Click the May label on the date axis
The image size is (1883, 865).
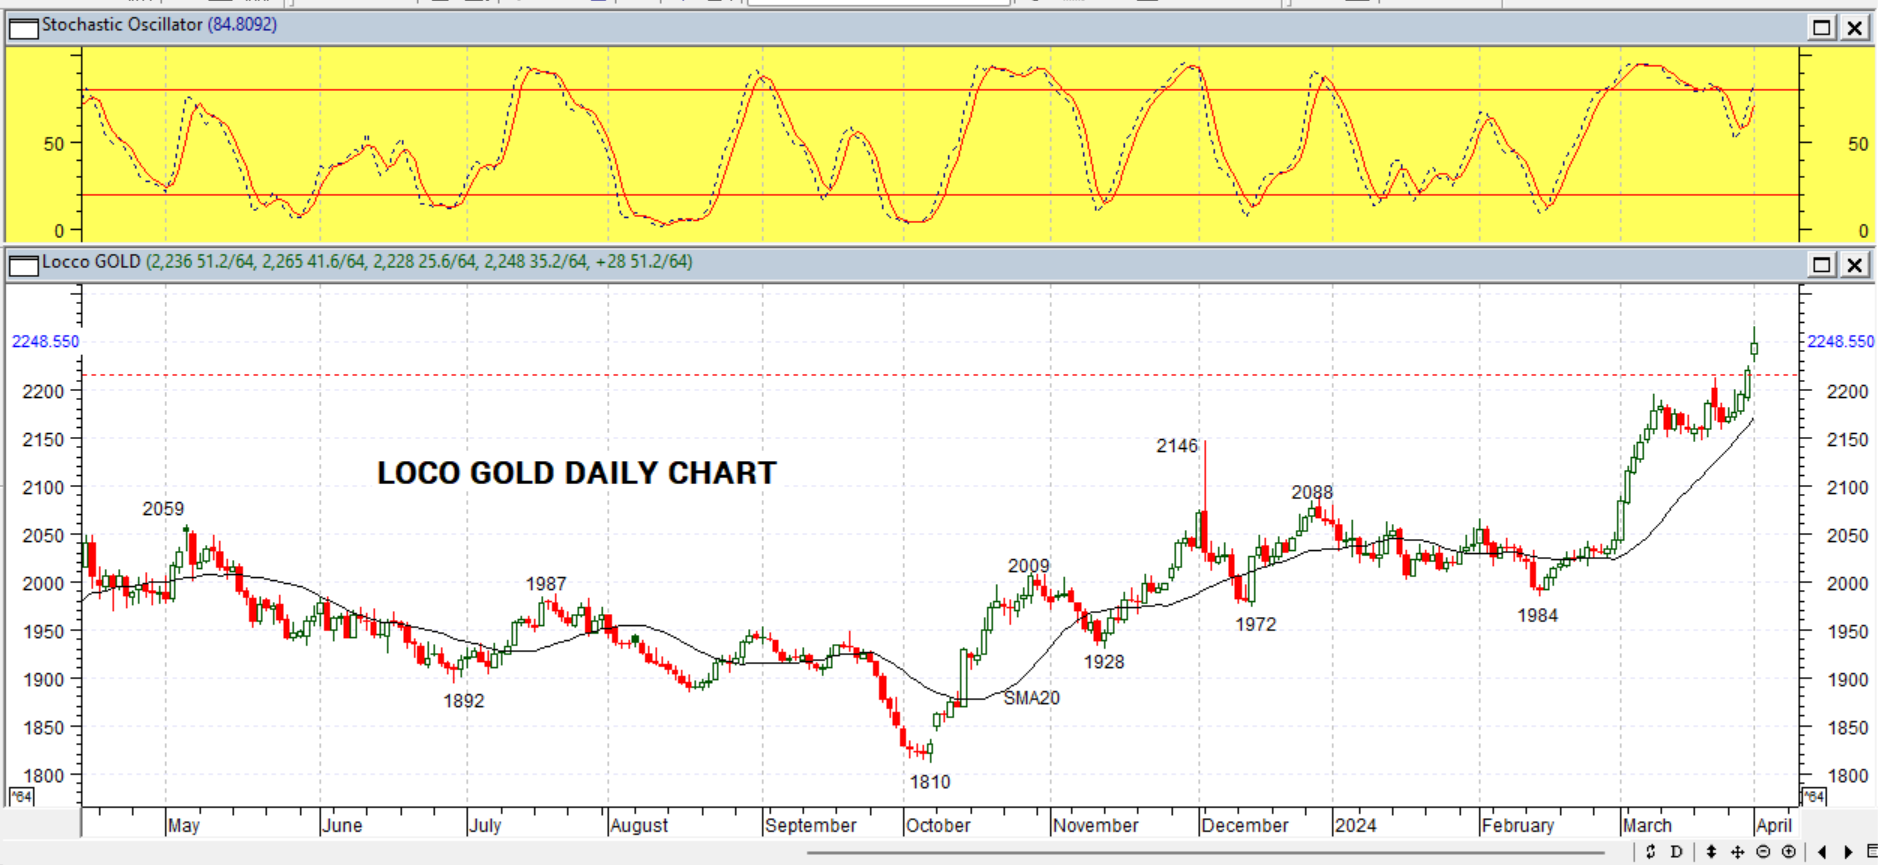[184, 826]
